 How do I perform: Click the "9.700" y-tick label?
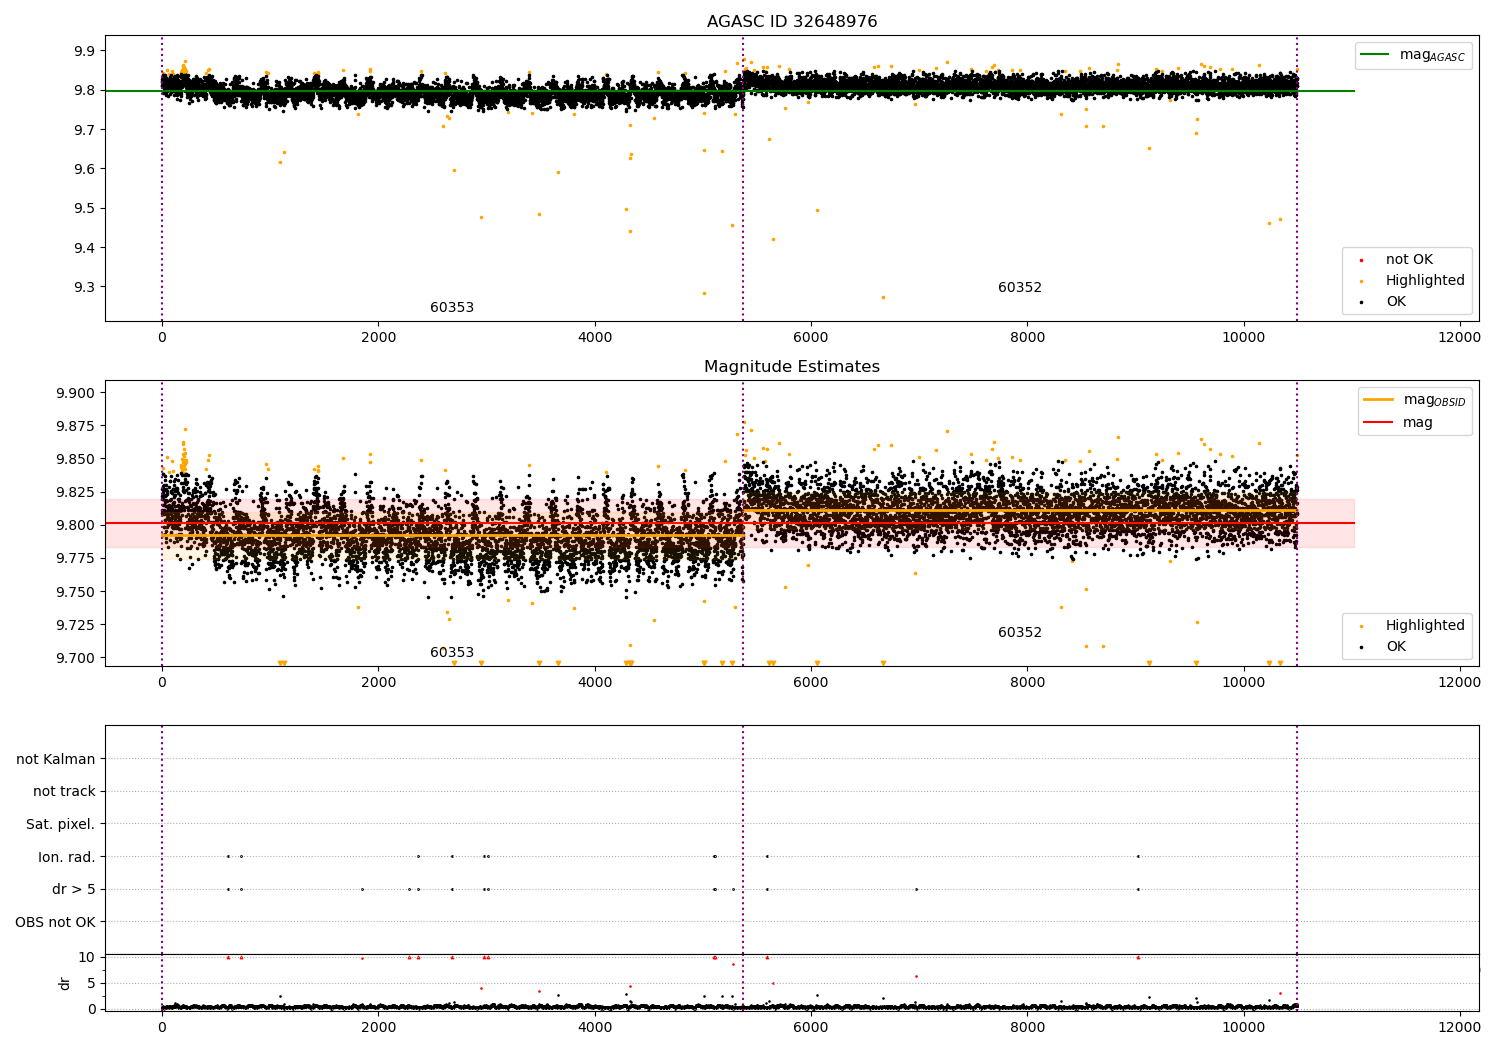pos(76,658)
